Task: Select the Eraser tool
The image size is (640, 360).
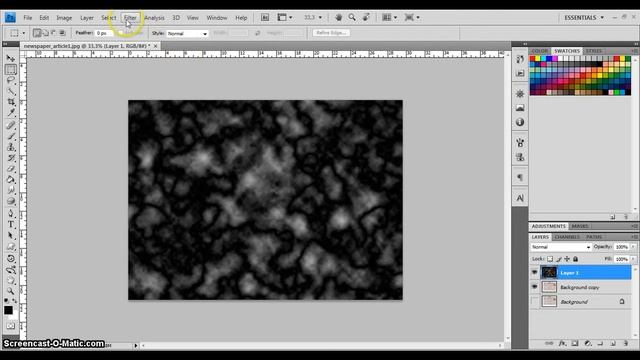Action: click(x=11, y=169)
